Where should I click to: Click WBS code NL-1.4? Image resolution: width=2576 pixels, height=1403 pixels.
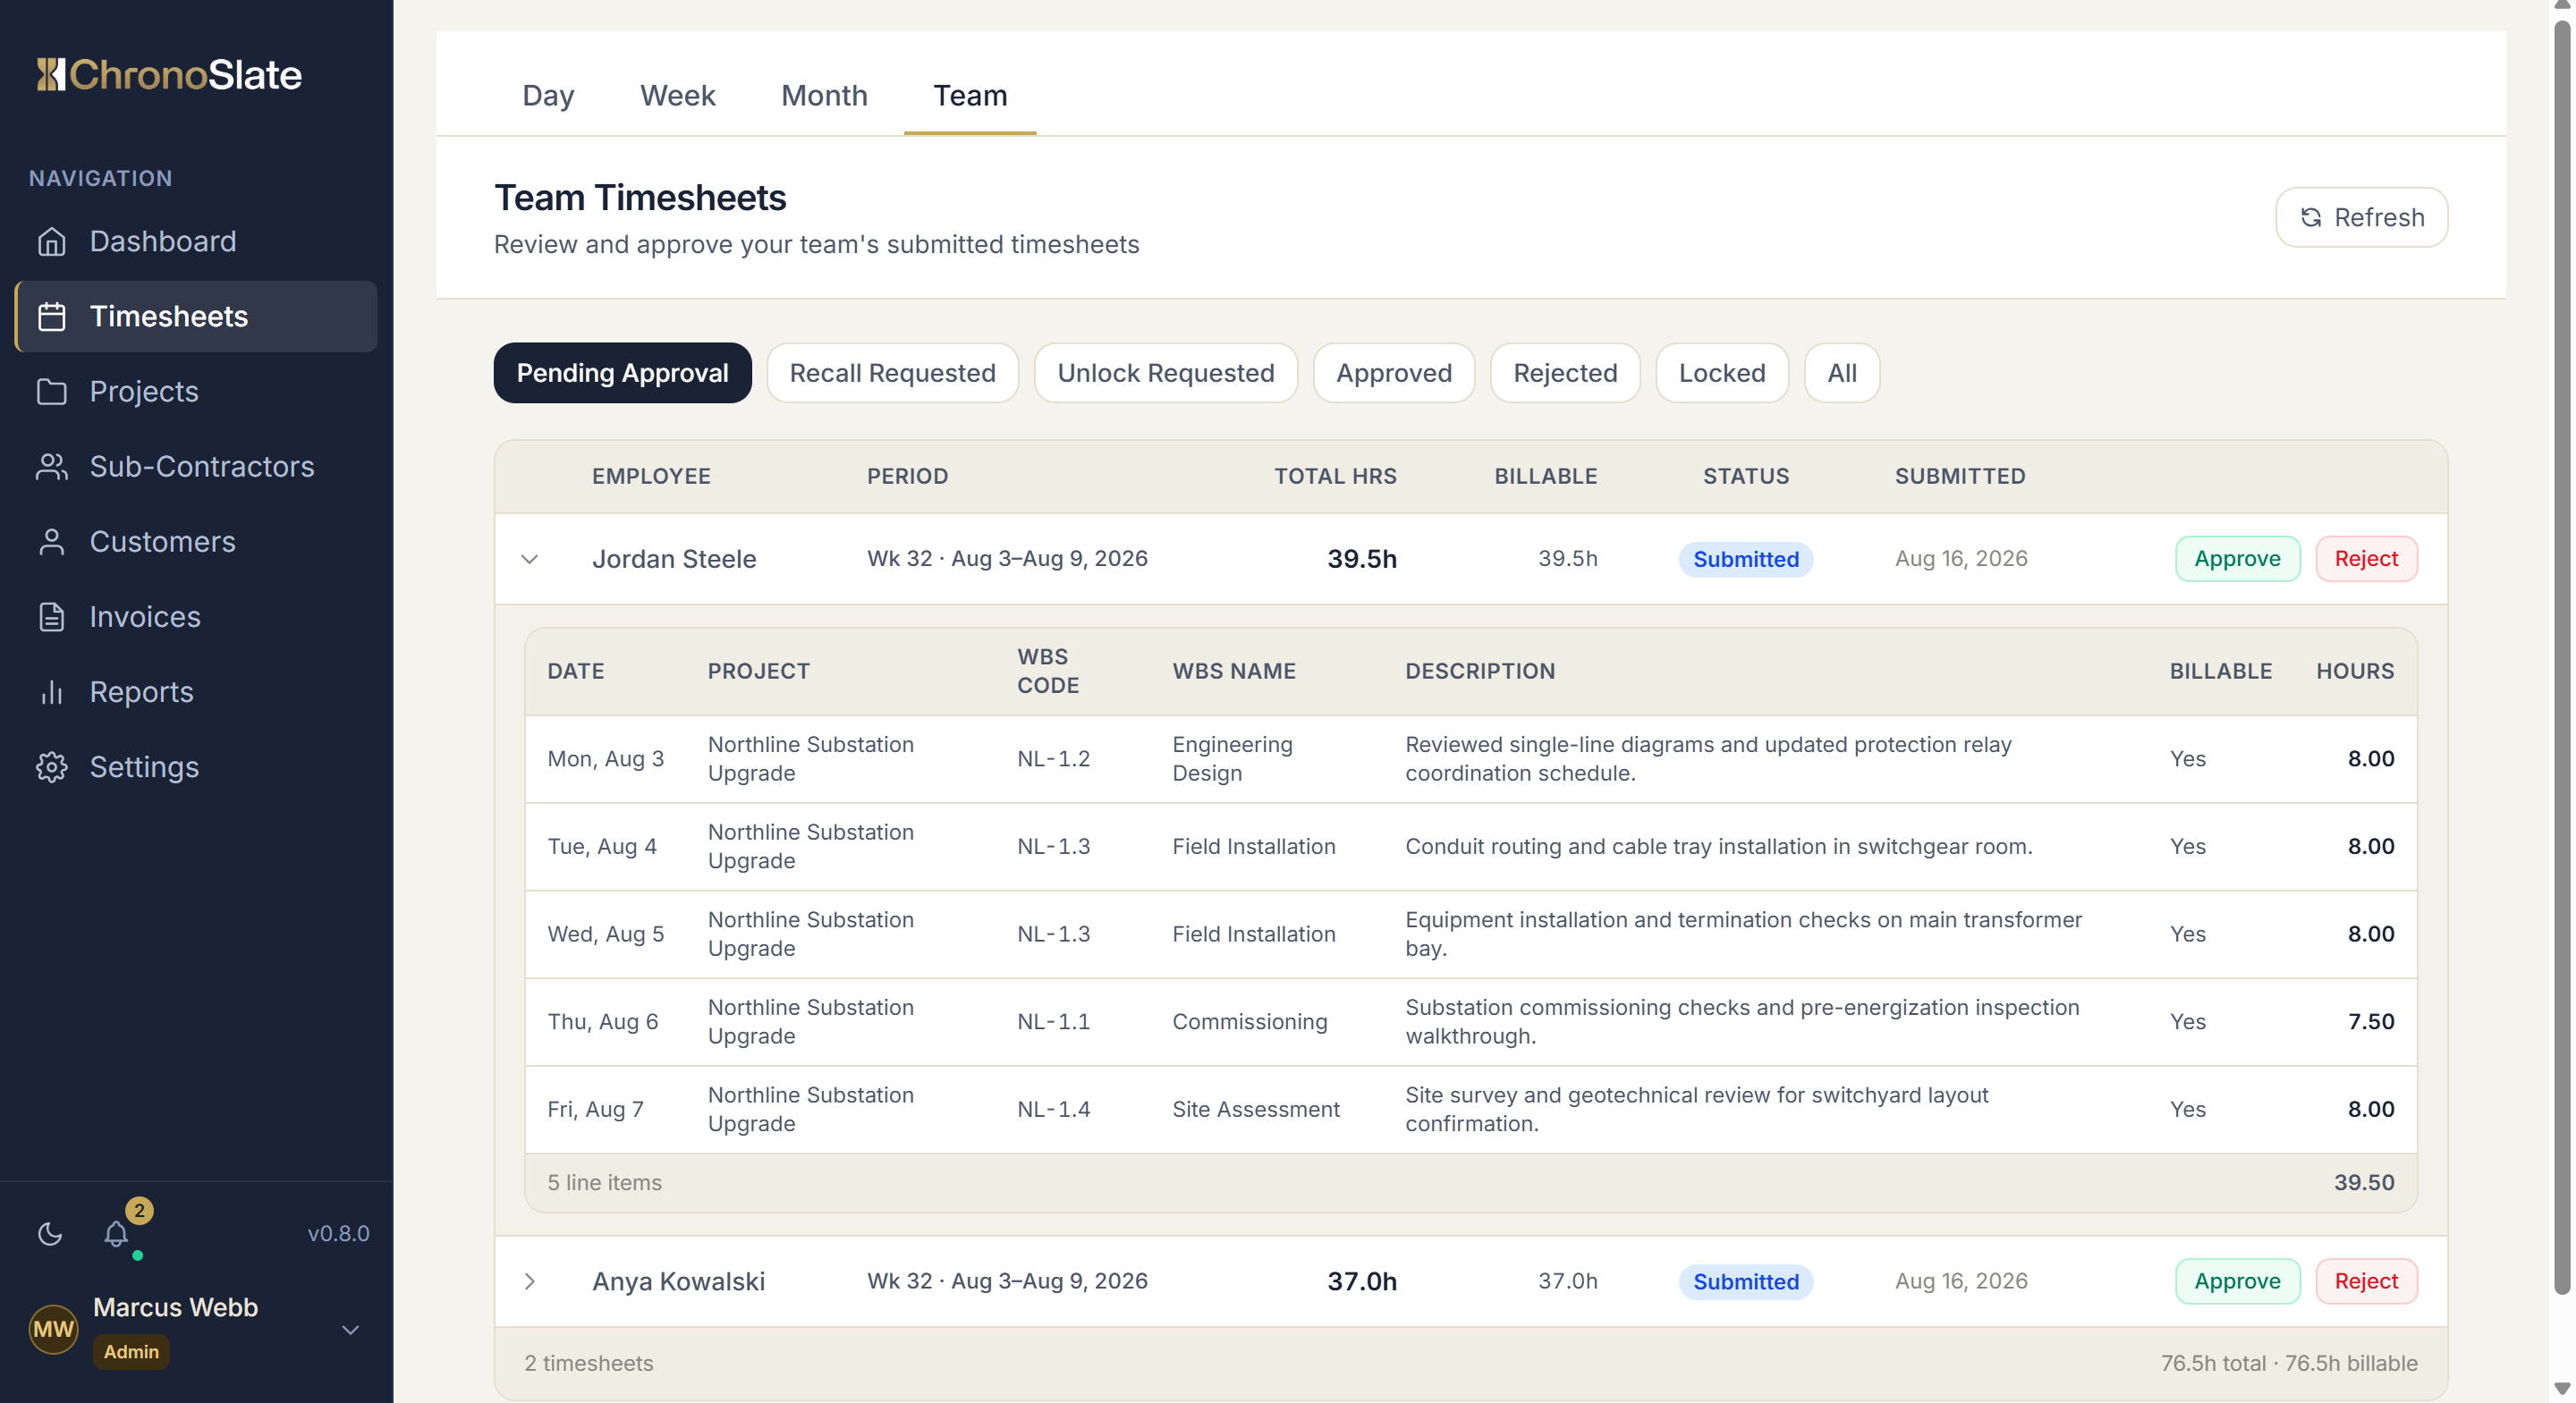pos(1053,1109)
